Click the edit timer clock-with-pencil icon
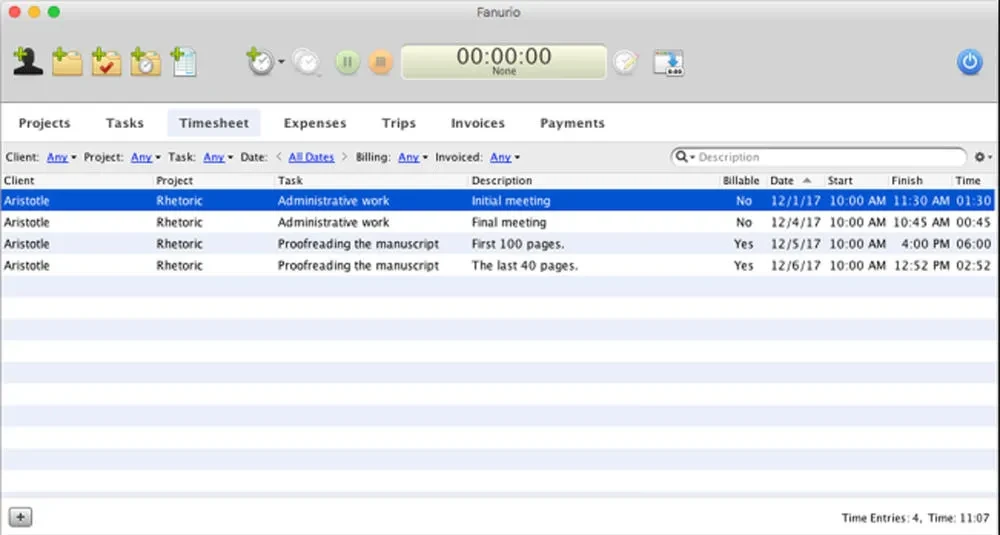Screen dimensions: 1000x535 (x=625, y=62)
